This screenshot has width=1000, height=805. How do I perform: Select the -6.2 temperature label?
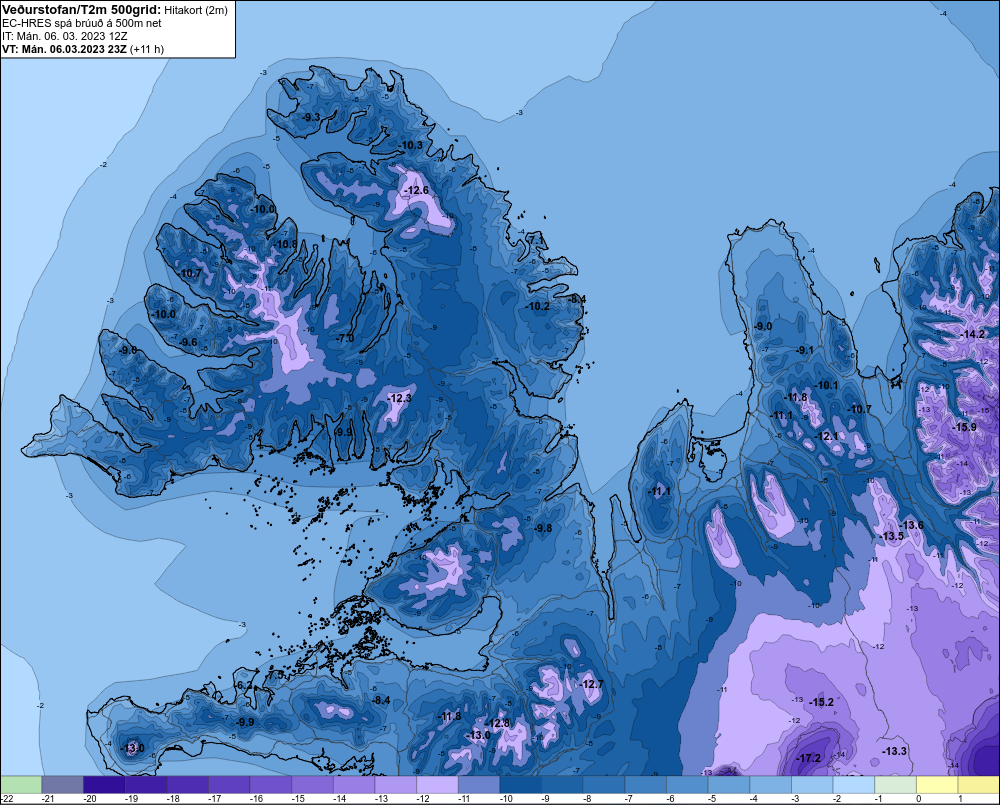[244, 686]
